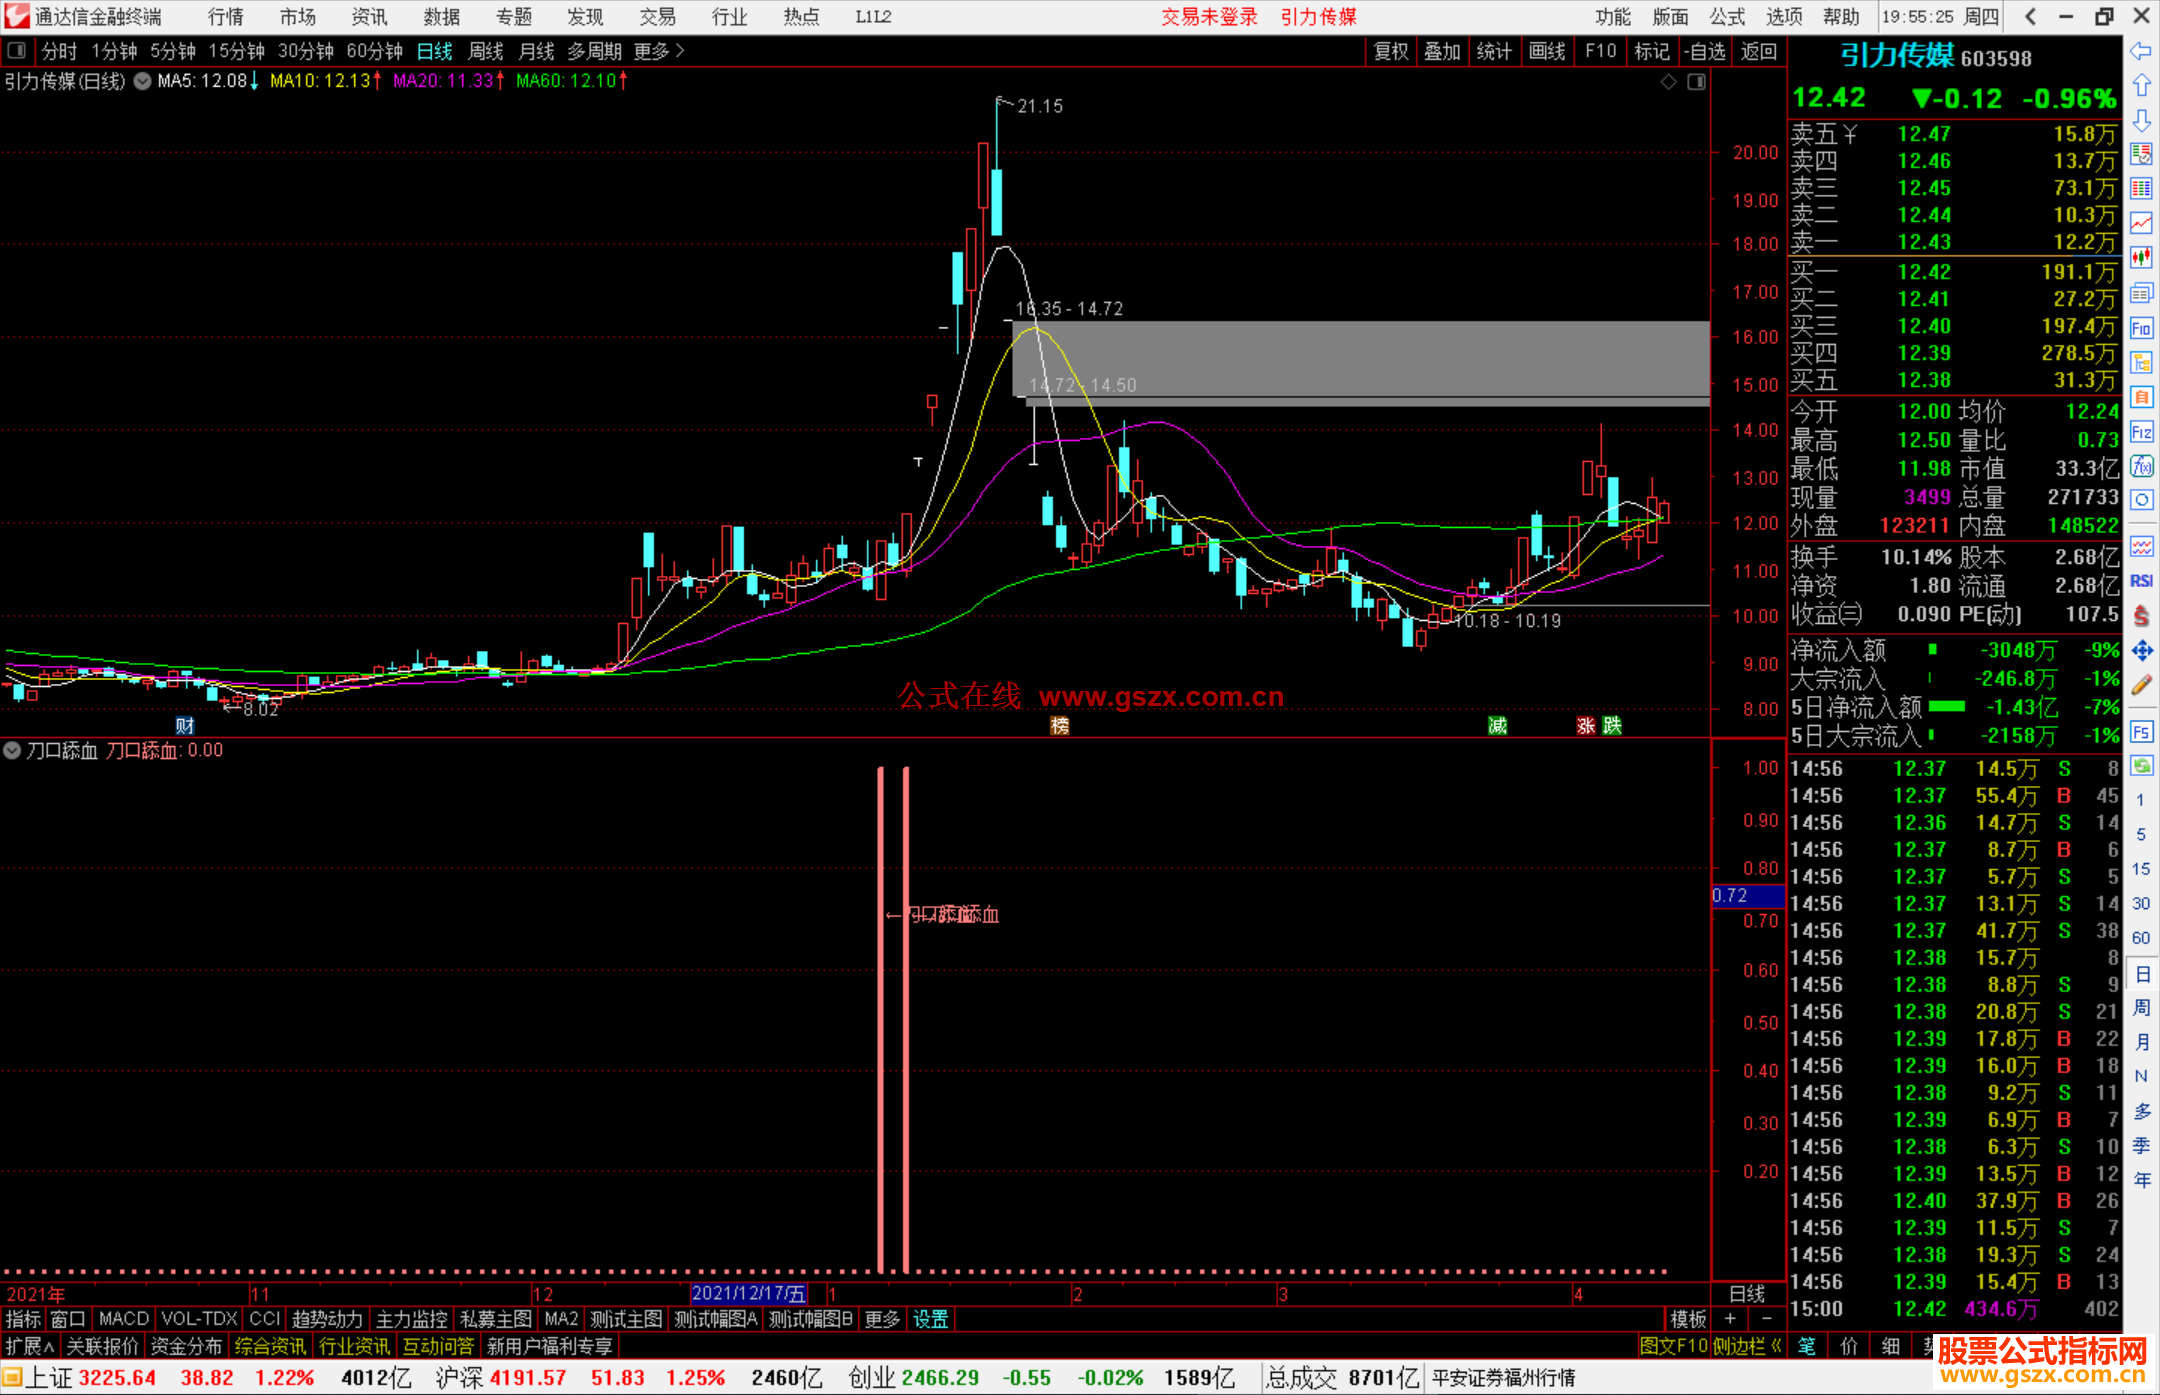
Task: Expand the 更多 period options
Action: (x=659, y=51)
